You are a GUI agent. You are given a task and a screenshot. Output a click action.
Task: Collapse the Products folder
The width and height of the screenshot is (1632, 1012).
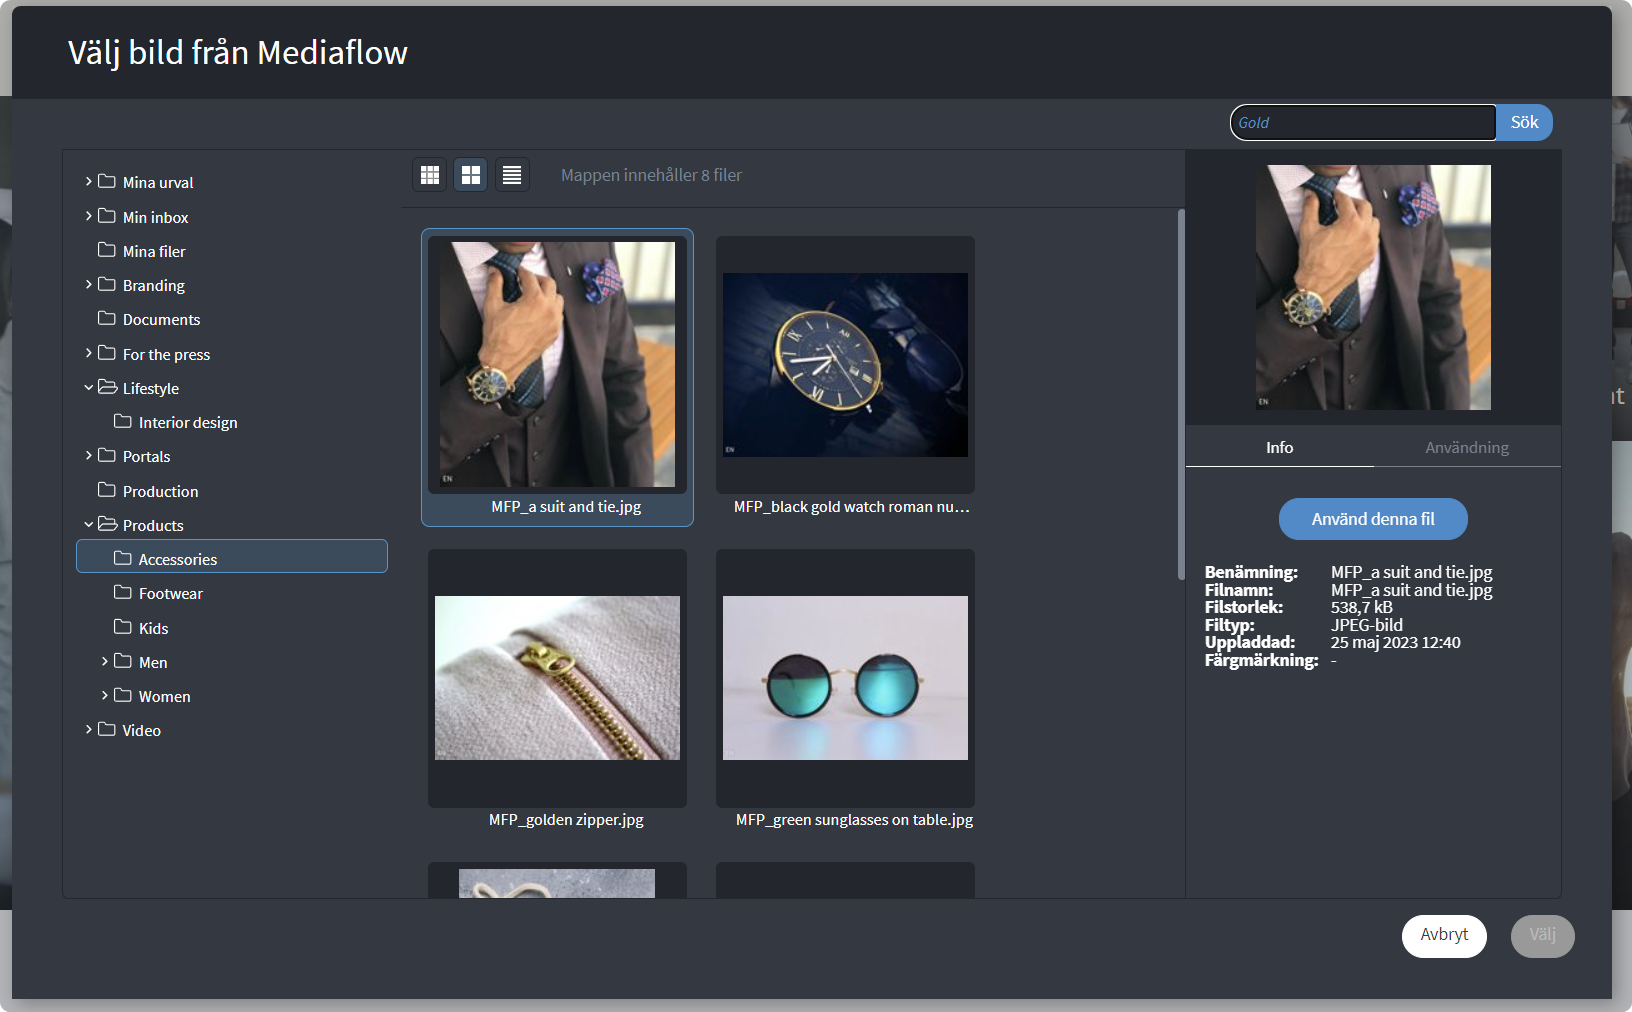pyautogui.click(x=88, y=525)
